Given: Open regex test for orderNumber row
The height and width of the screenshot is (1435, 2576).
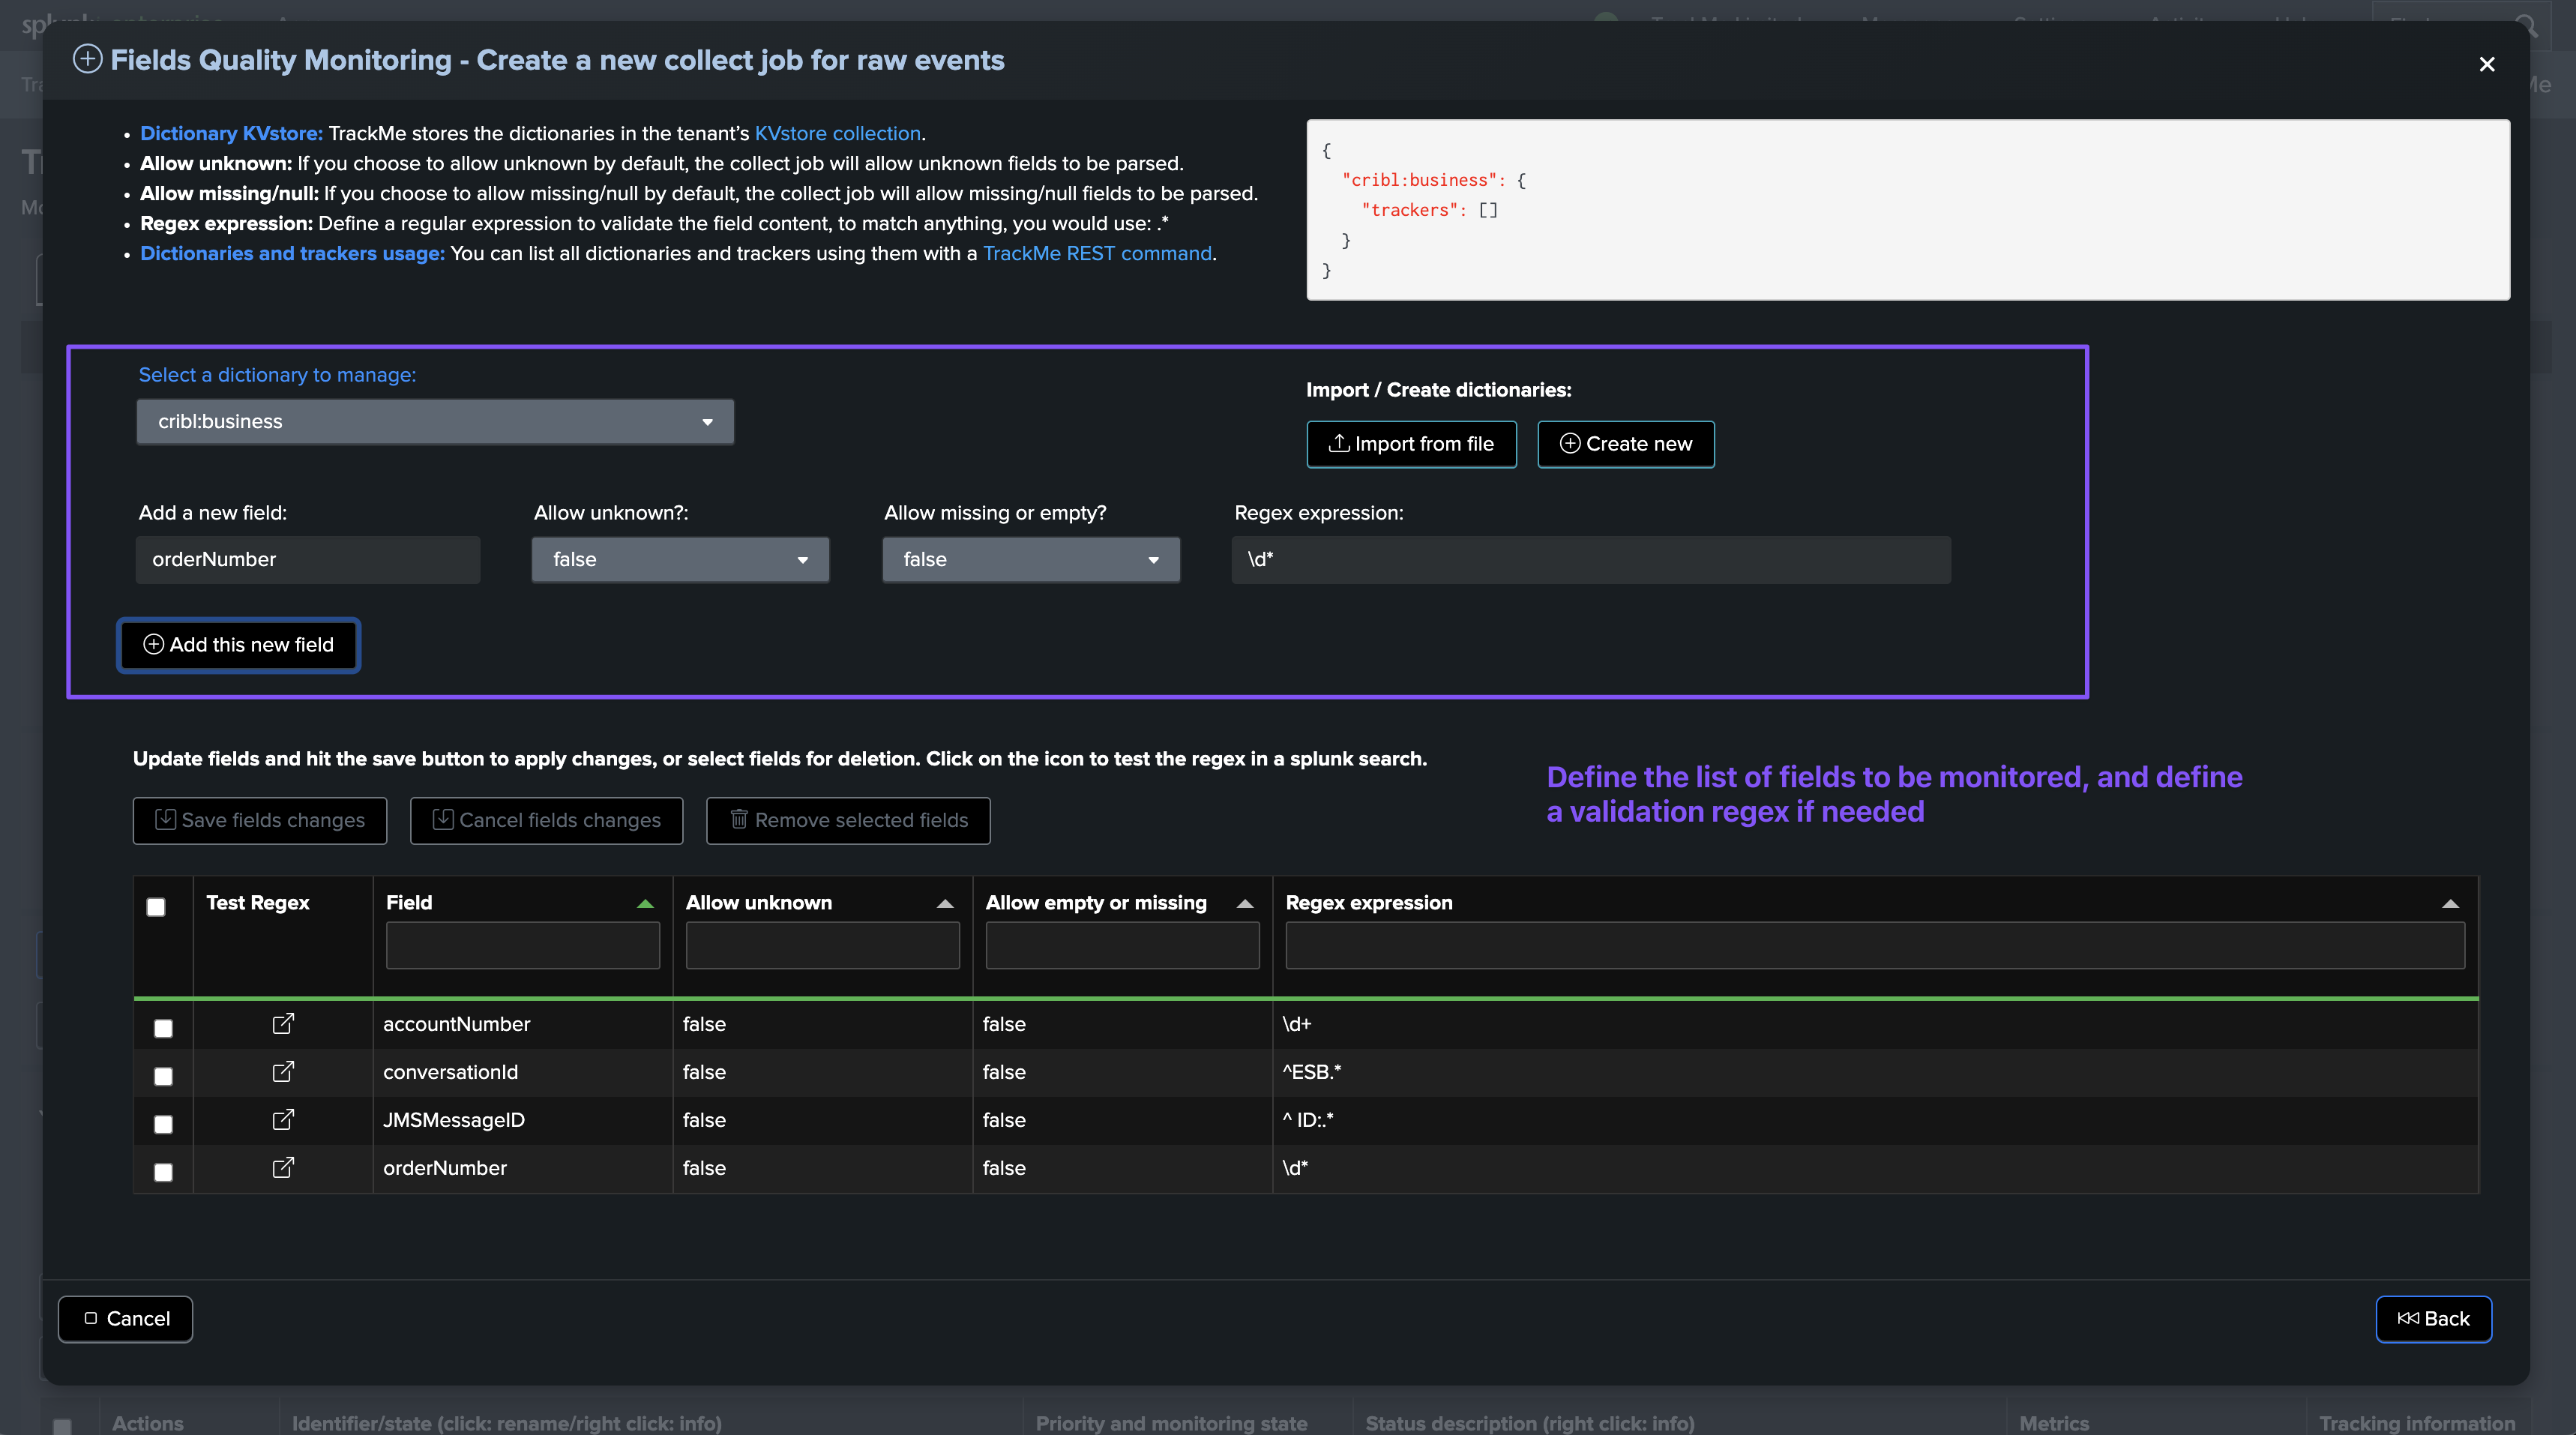Looking at the screenshot, I should 283,1167.
